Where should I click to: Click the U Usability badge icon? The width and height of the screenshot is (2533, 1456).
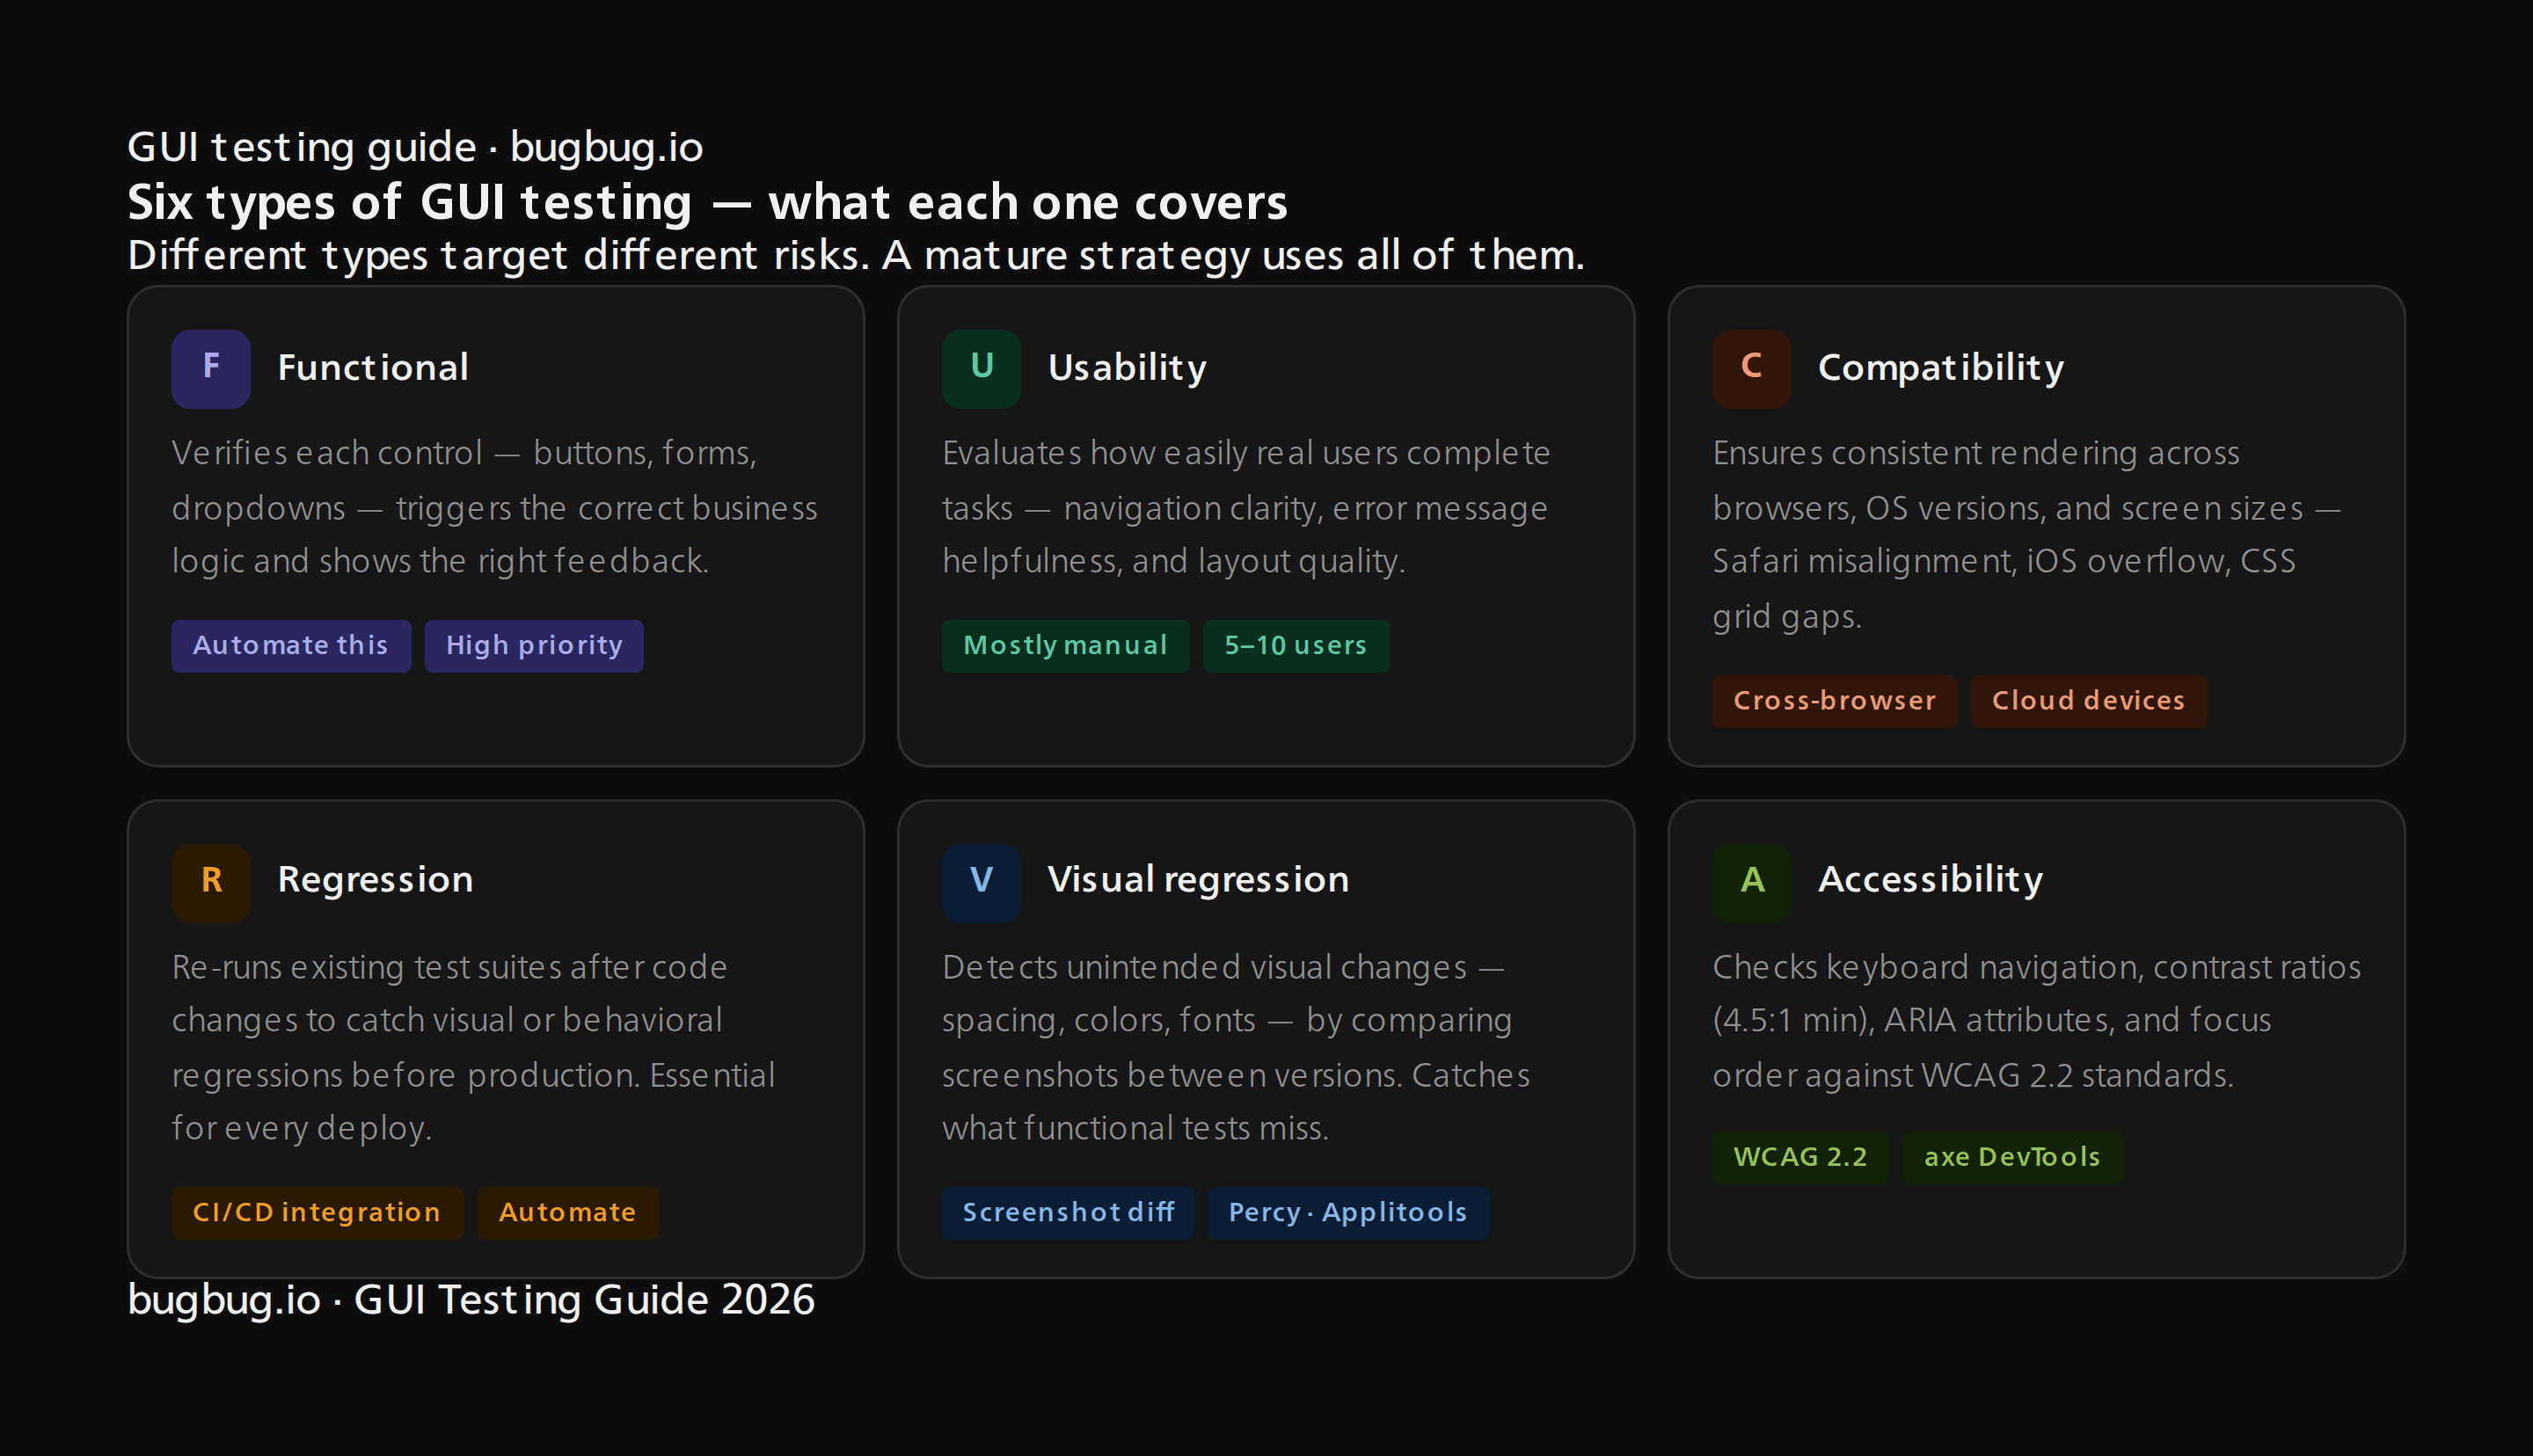[981, 367]
